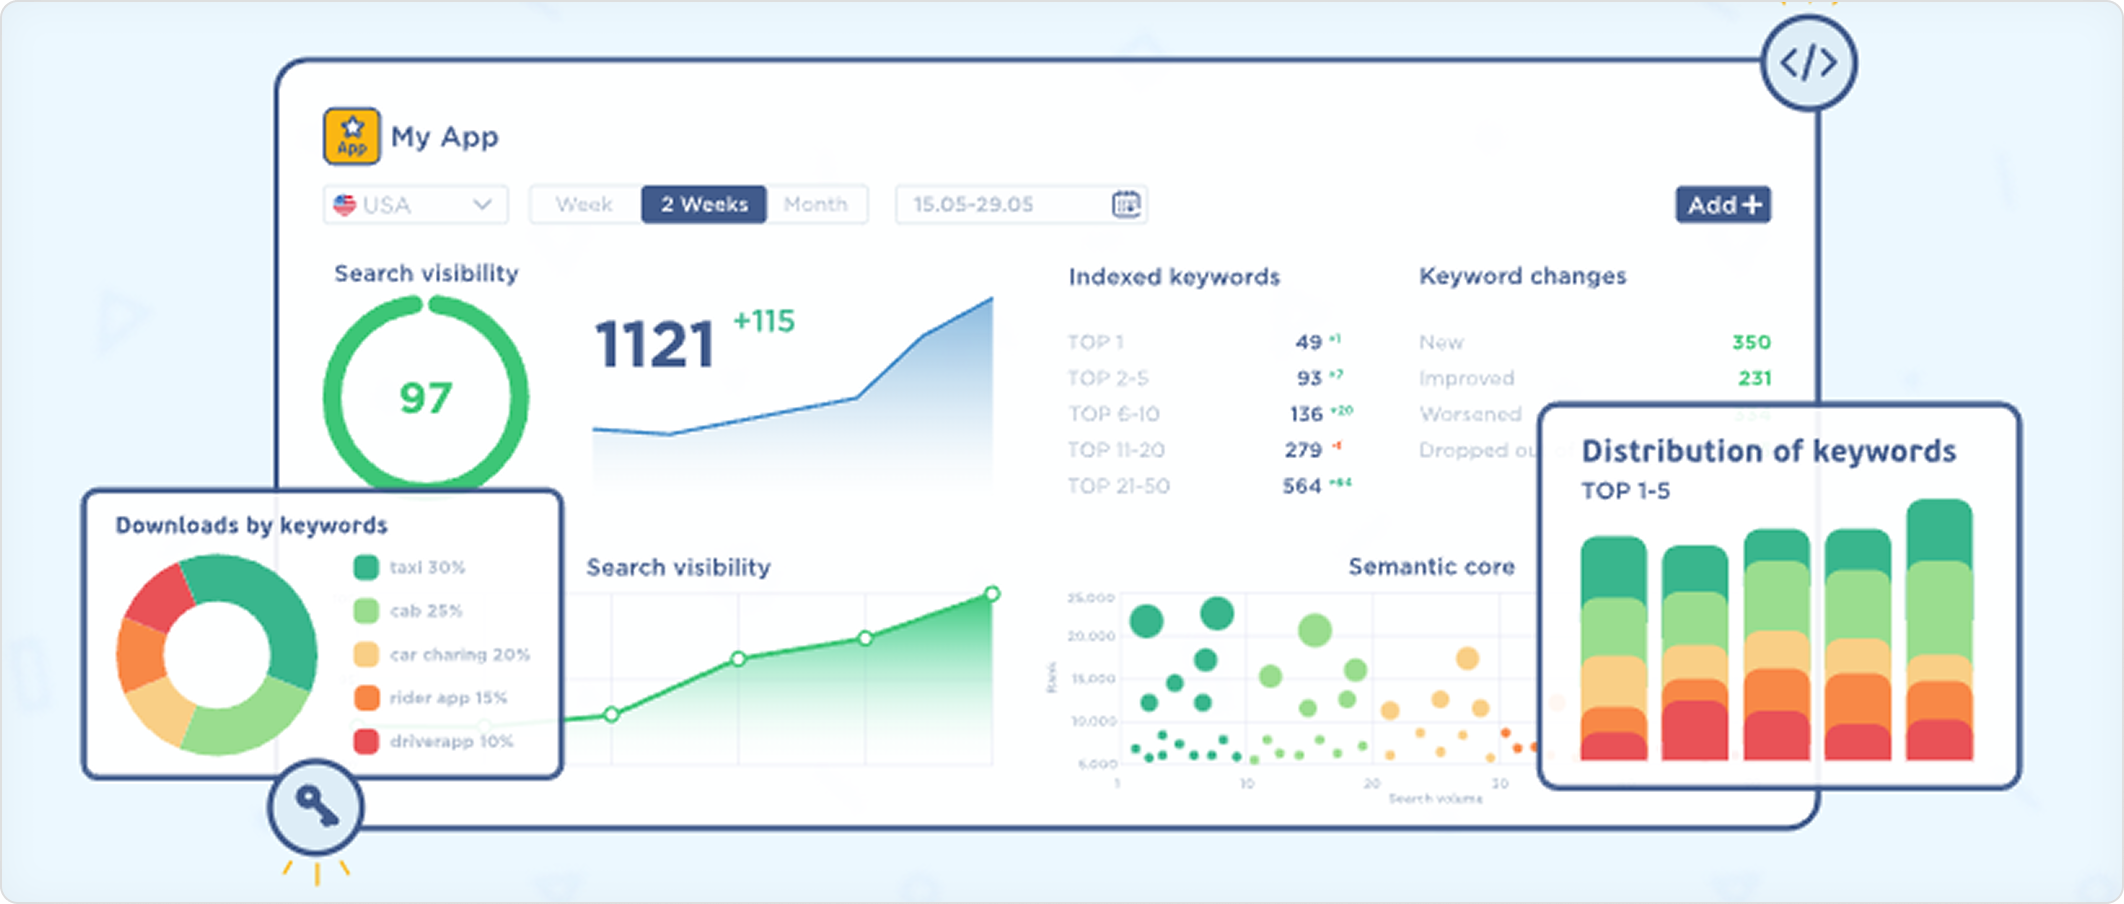The image size is (2124, 904).
Task: Click the Search visibility score ring 97
Action: (x=426, y=397)
